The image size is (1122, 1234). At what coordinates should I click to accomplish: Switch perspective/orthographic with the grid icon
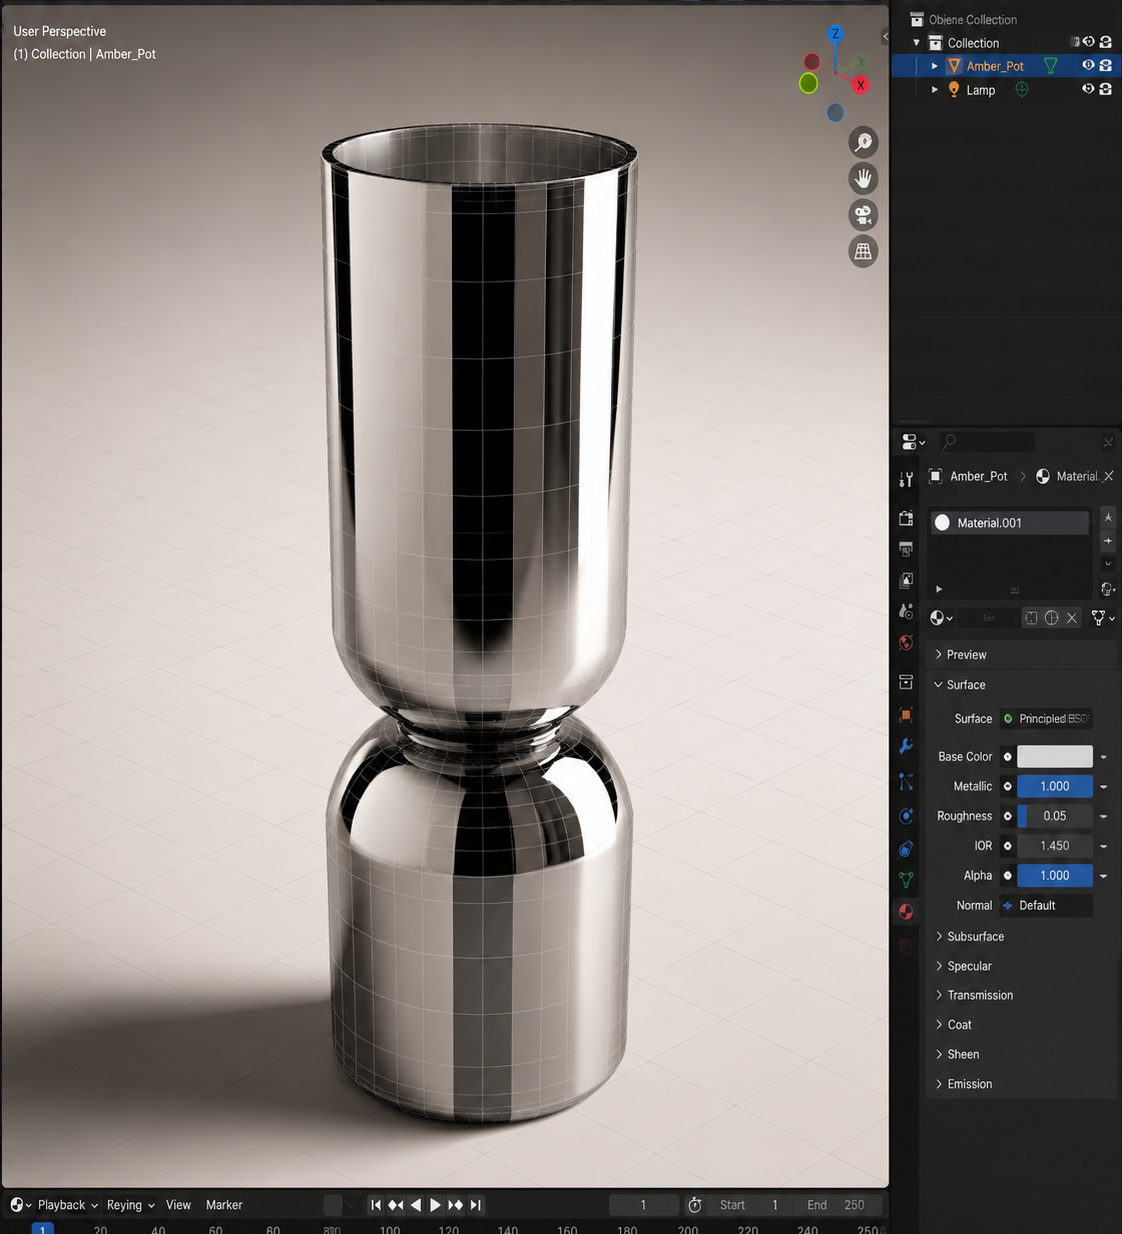[x=863, y=251]
